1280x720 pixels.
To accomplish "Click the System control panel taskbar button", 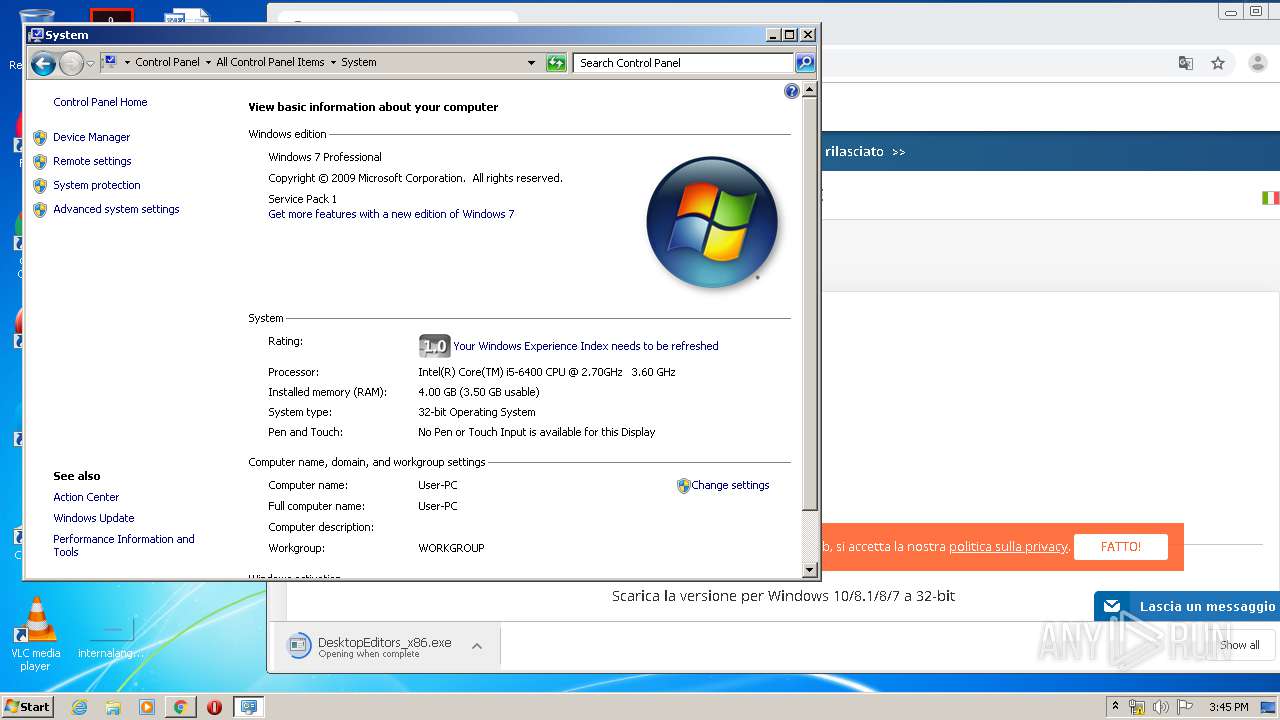I will tap(248, 707).
